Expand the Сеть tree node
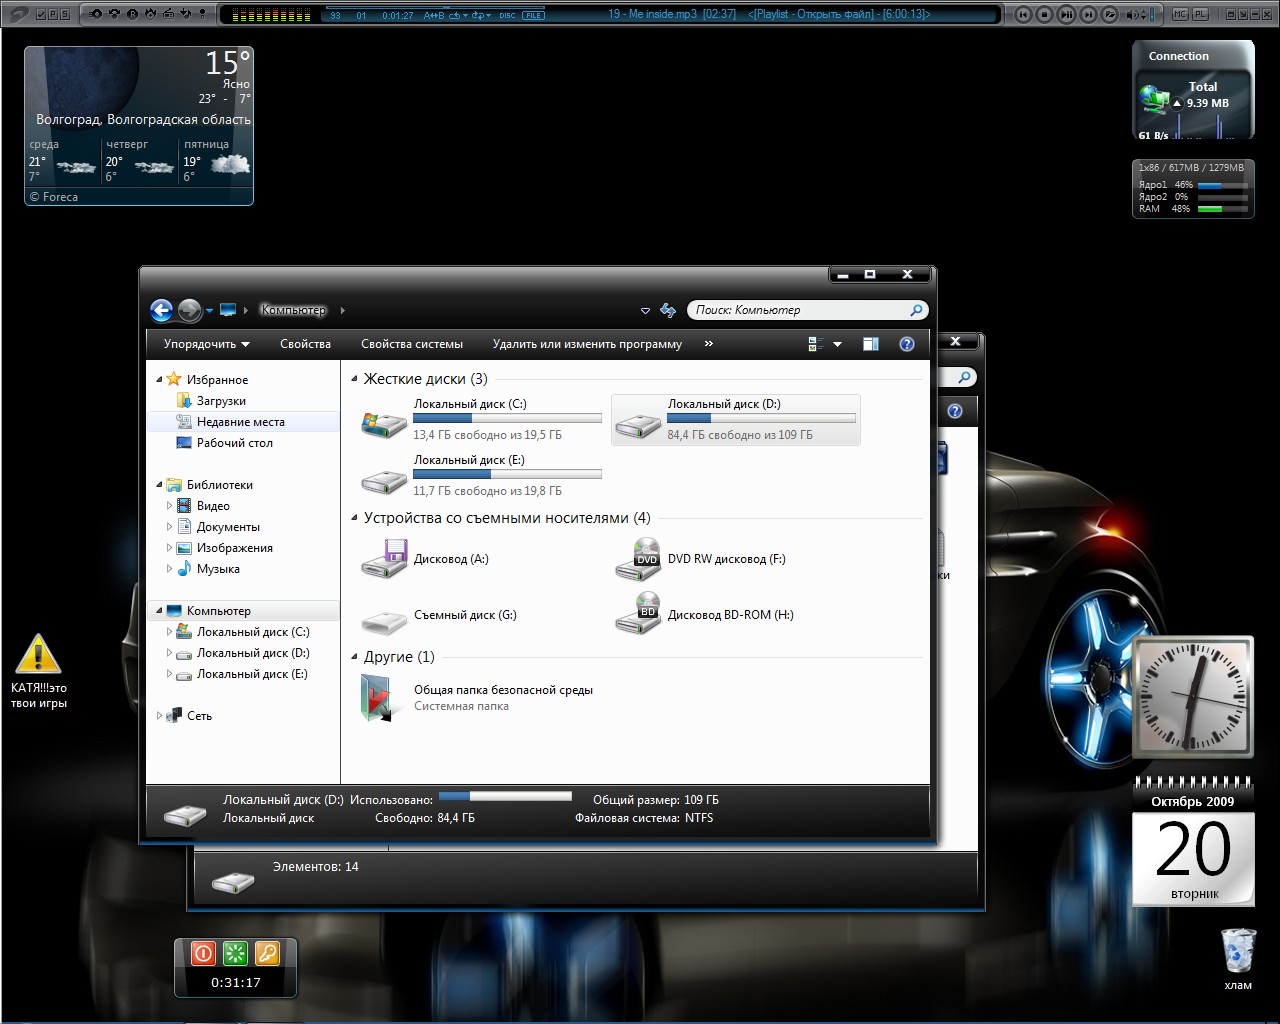Viewport: 1280px width, 1024px height. point(159,716)
